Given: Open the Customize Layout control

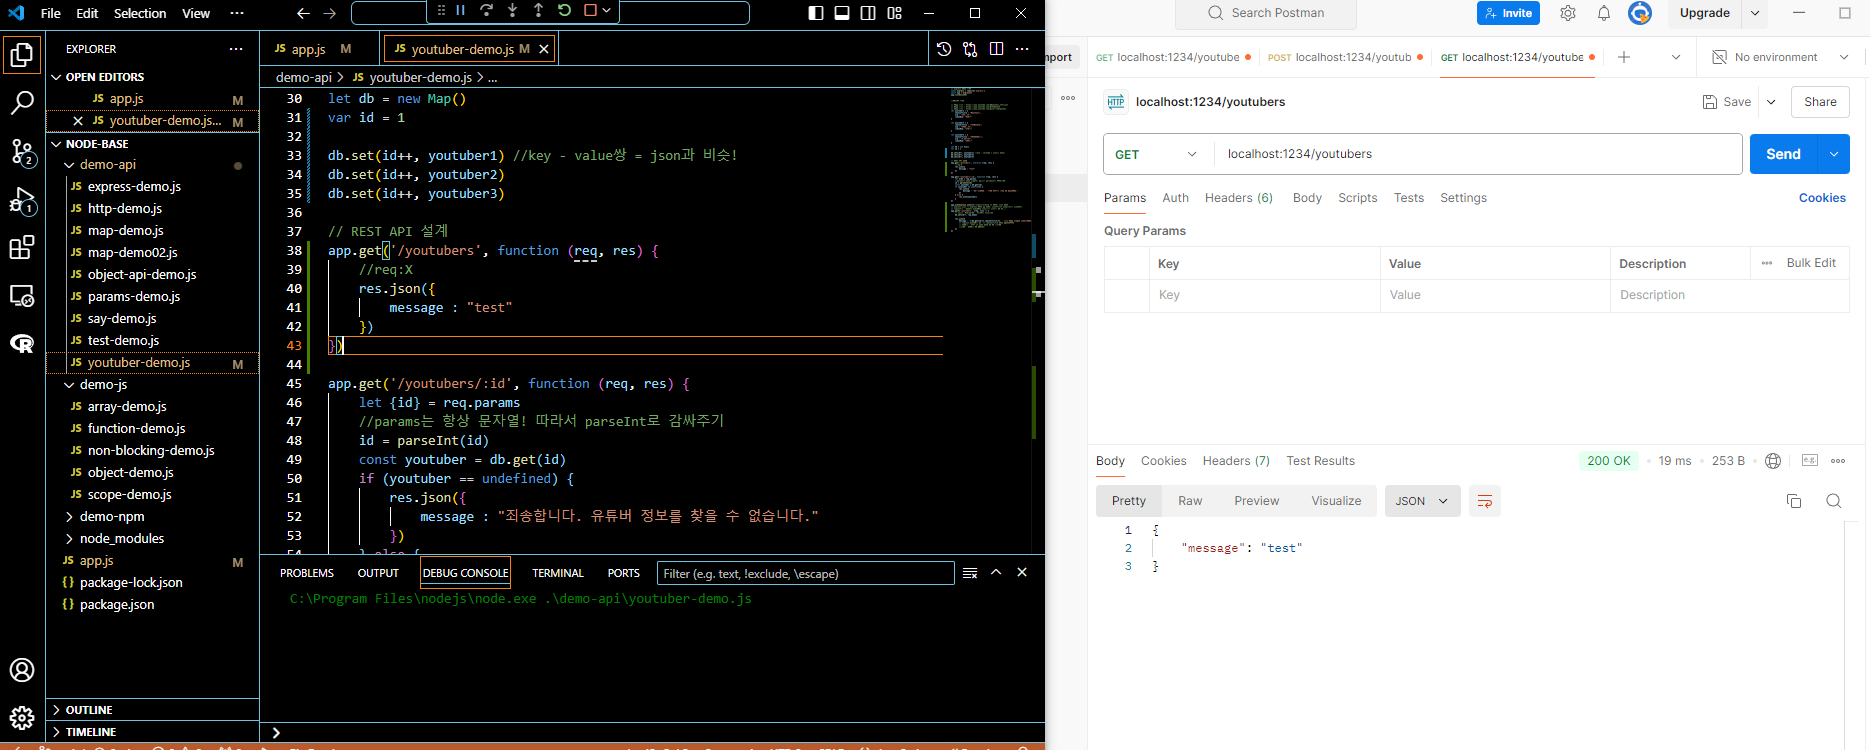Looking at the screenshot, I should point(895,13).
